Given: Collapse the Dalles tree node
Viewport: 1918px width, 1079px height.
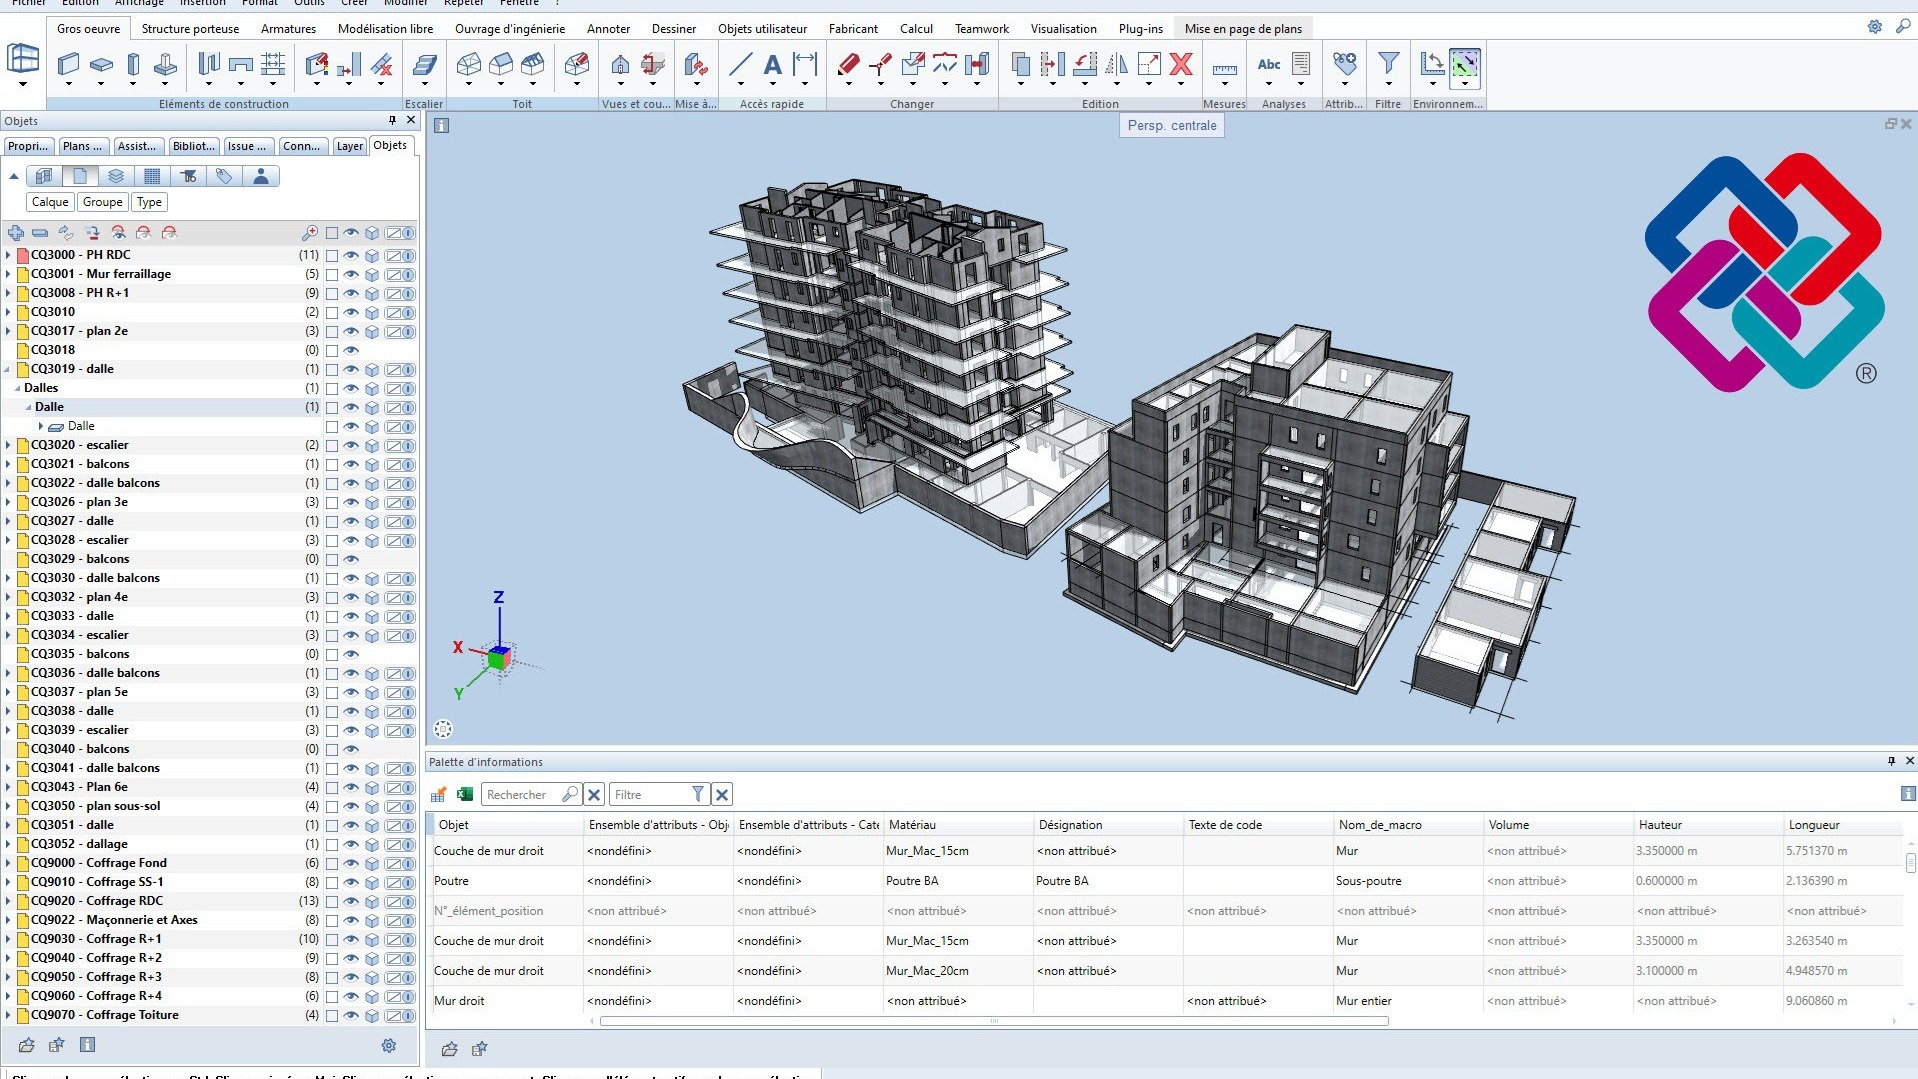Looking at the screenshot, I should point(17,388).
